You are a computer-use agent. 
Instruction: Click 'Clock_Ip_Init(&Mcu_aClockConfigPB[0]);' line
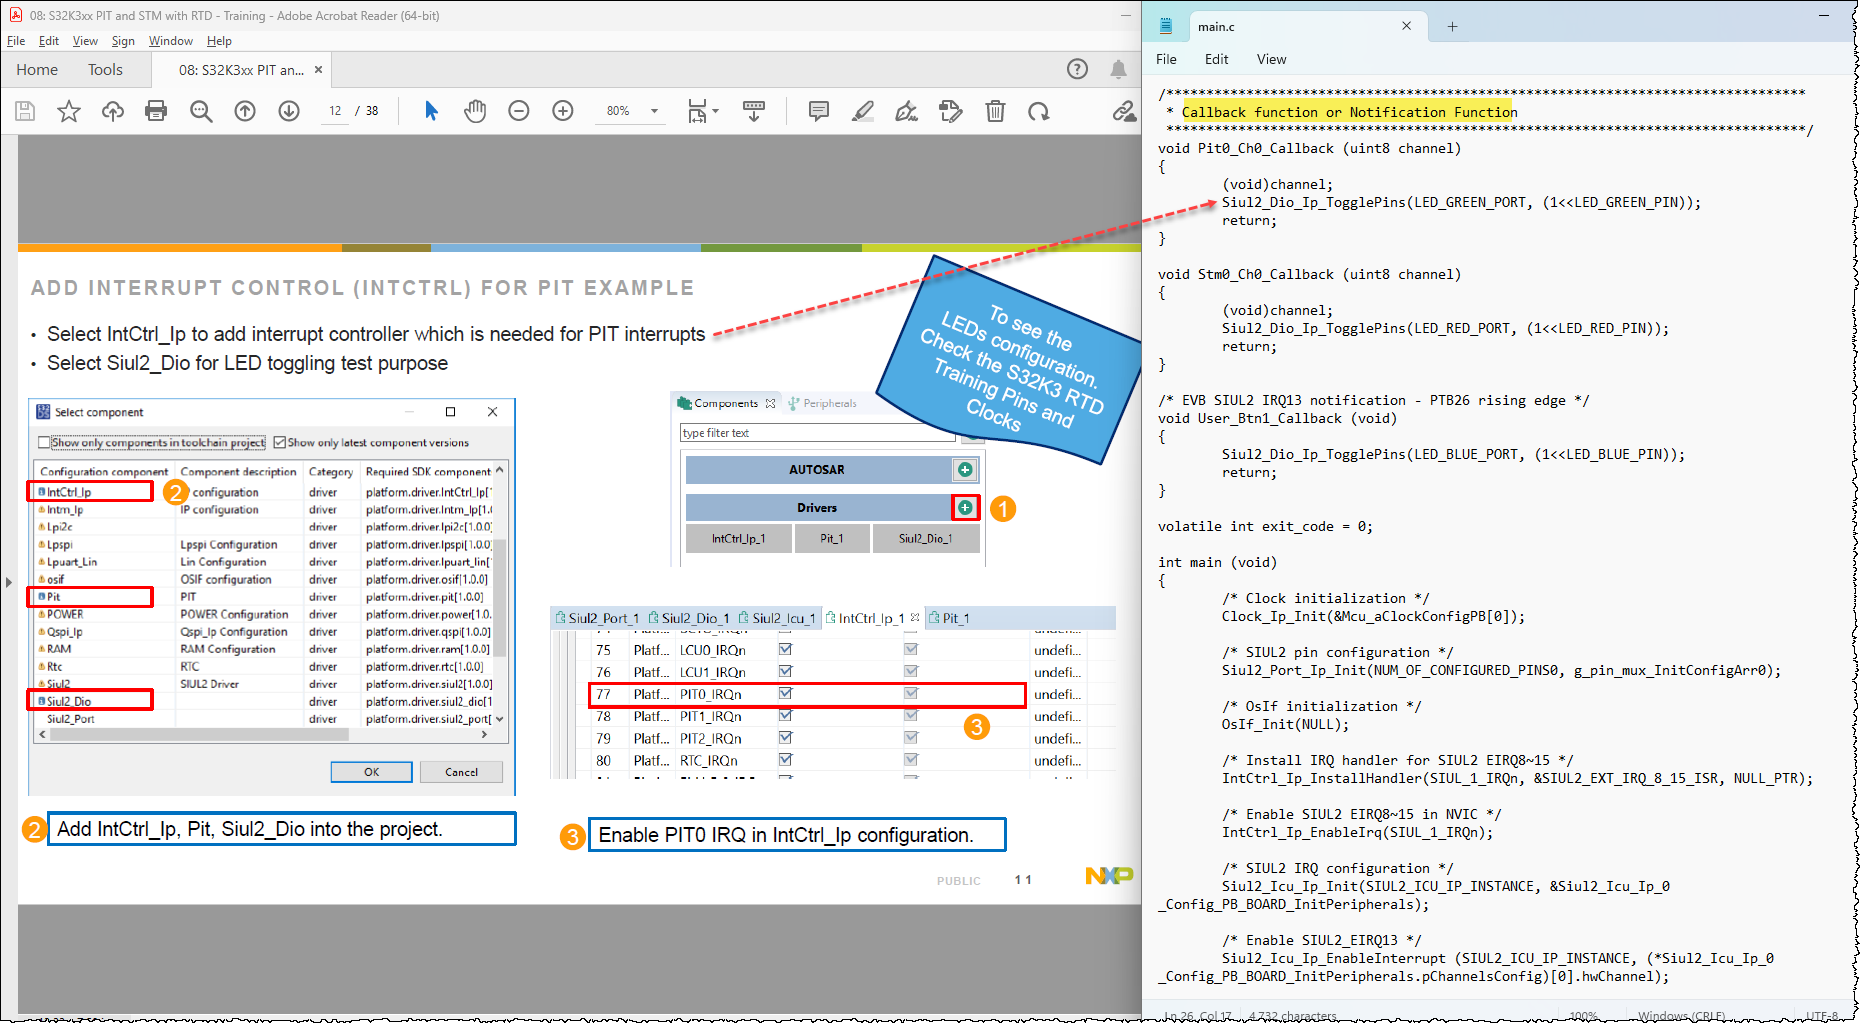(1373, 616)
